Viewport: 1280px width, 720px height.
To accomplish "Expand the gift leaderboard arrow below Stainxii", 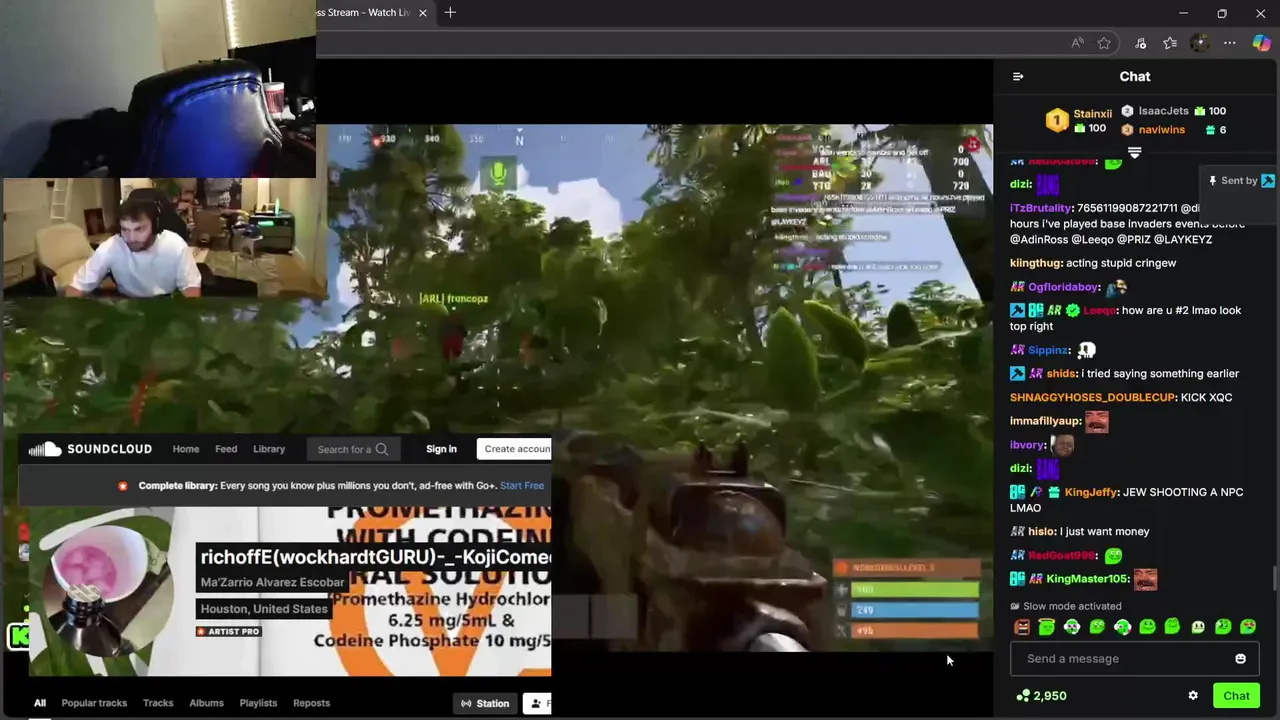I will (1134, 153).
